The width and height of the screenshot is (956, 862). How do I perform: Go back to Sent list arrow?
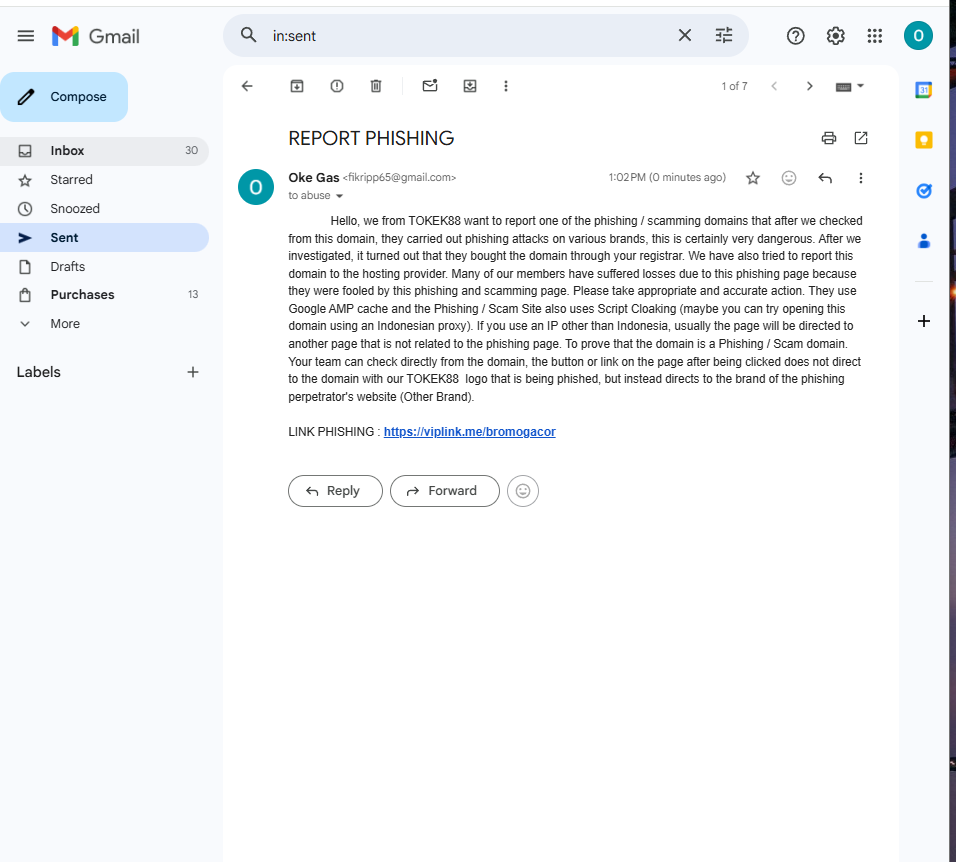[x=247, y=86]
